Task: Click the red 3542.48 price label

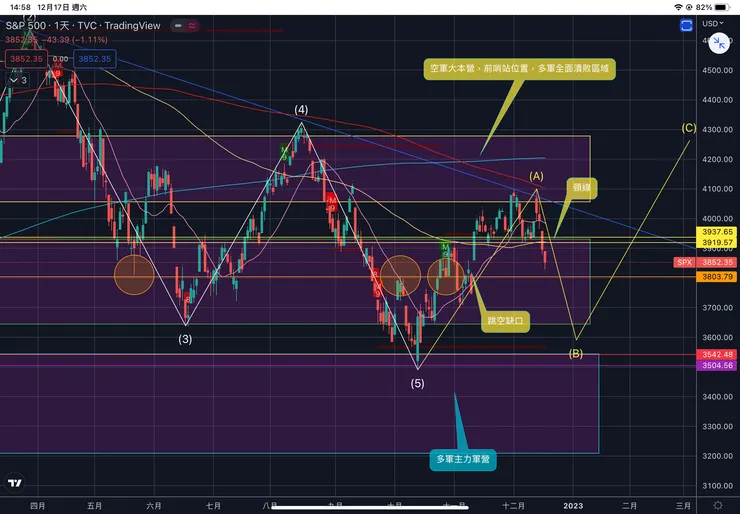Action: [x=717, y=354]
